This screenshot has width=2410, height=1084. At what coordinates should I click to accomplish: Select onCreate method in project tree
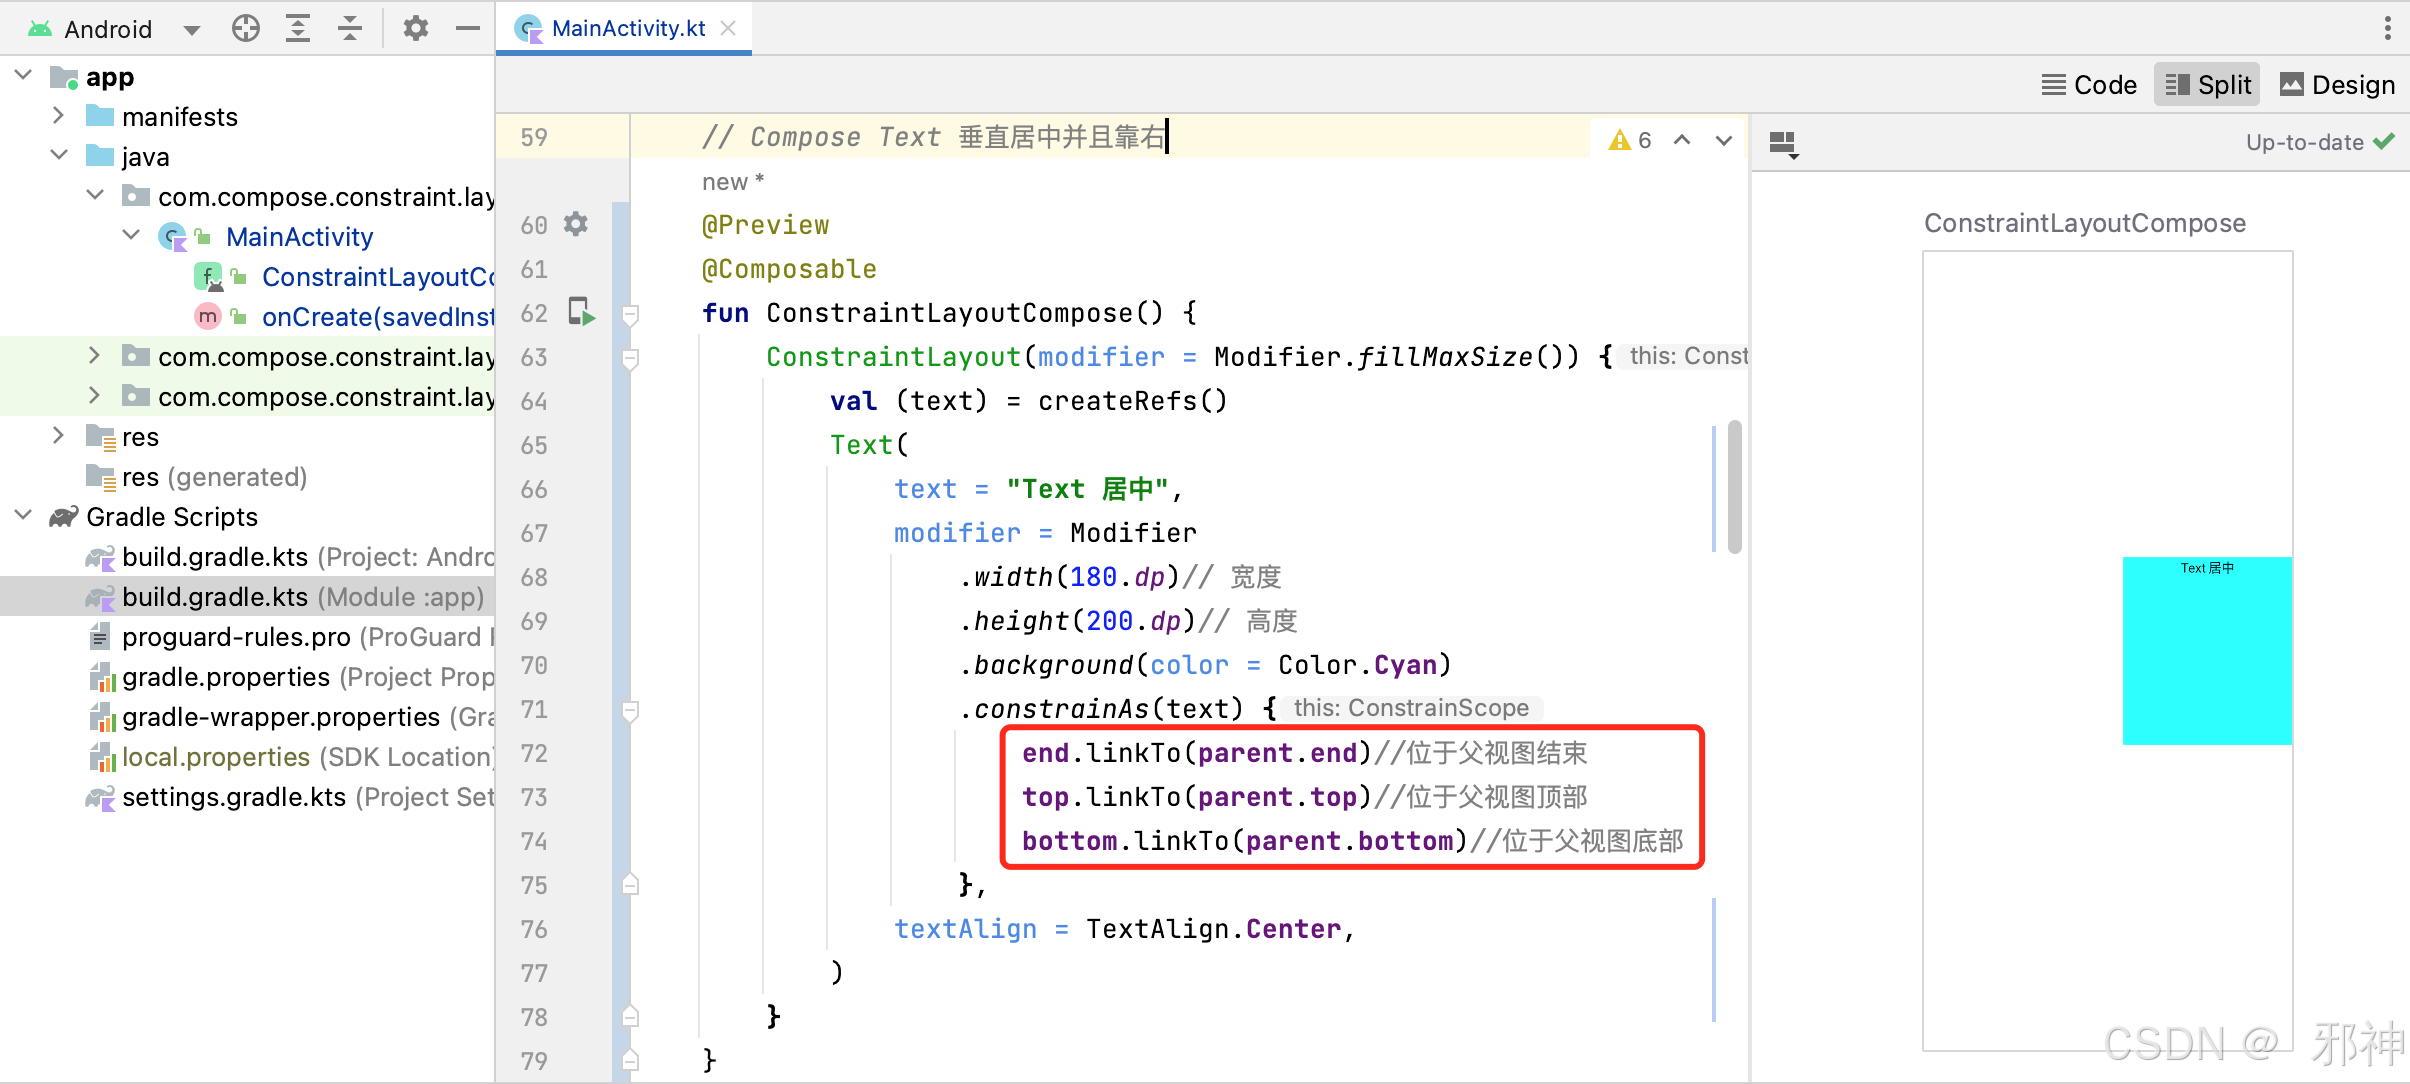click(378, 317)
